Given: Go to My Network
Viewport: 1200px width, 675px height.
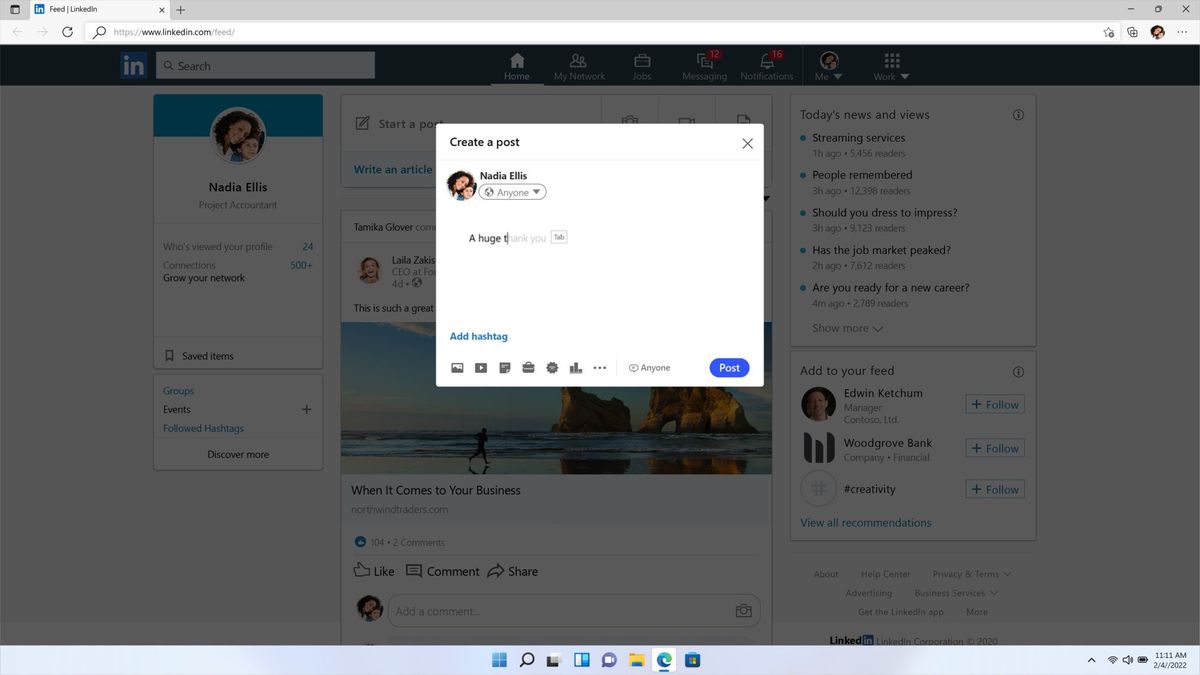Looking at the screenshot, I should pos(577,64).
